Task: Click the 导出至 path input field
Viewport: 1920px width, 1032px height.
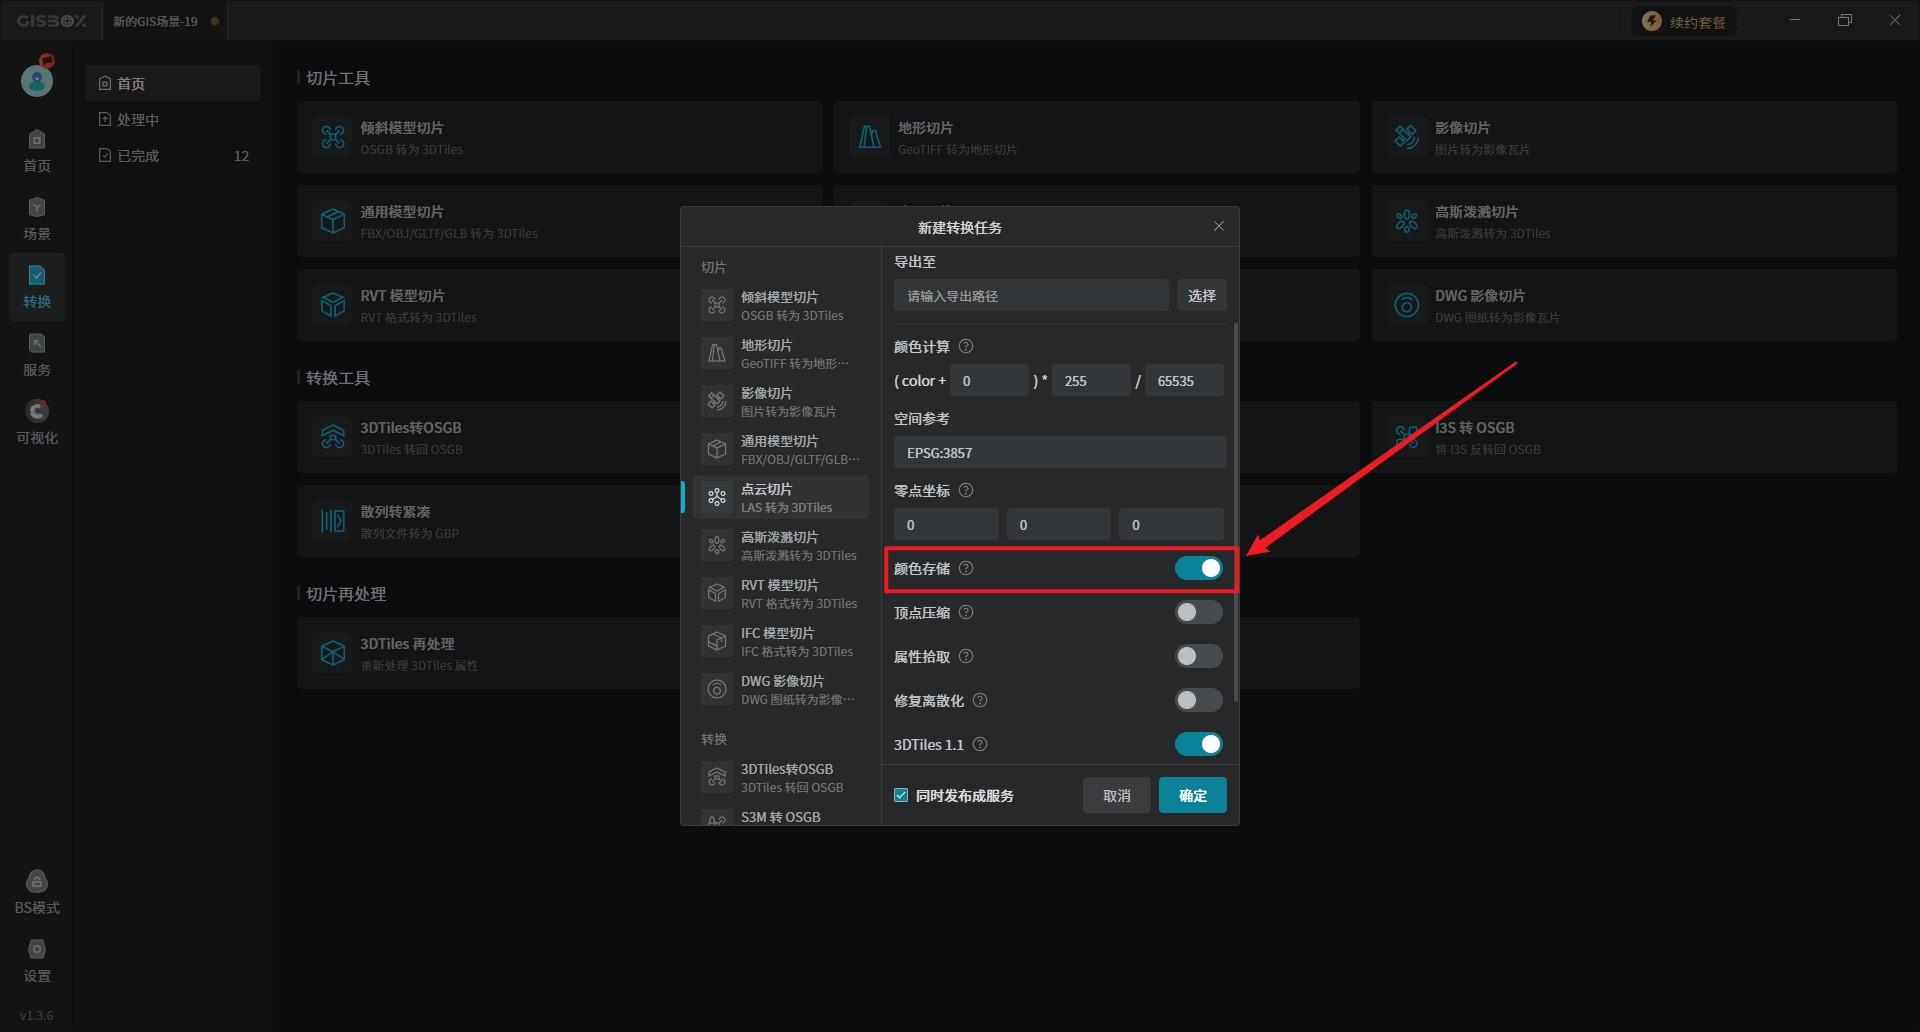Action: 1030,296
